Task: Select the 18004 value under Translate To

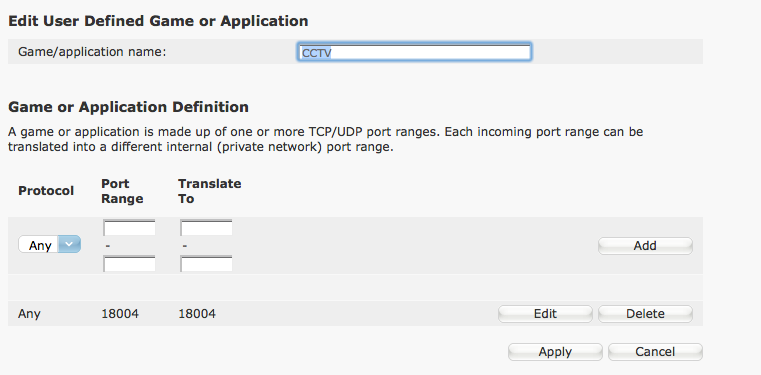Action: coord(197,314)
